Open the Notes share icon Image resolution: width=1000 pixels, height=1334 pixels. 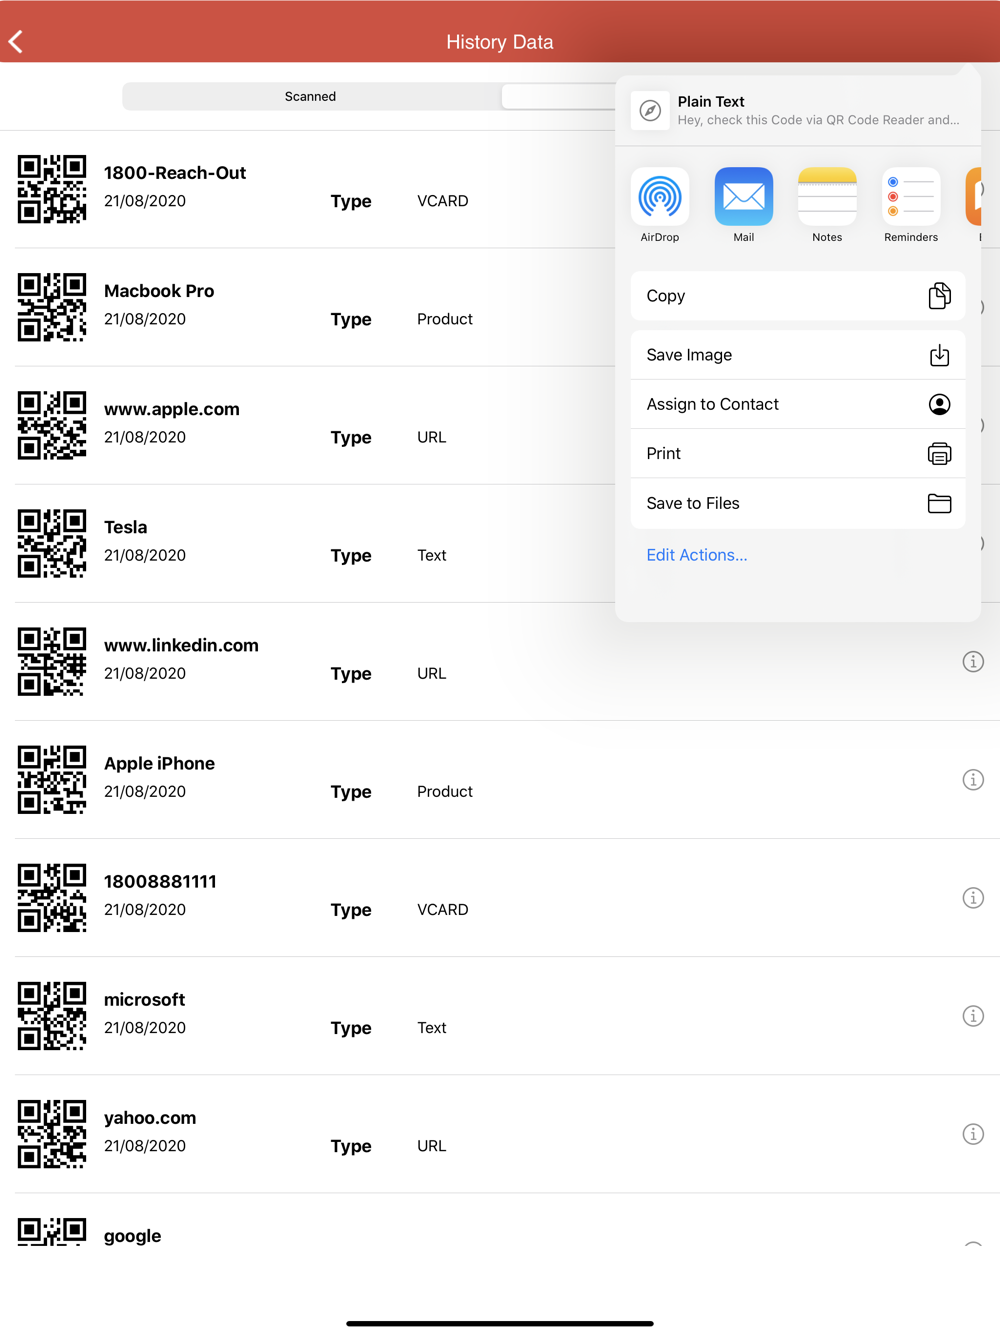827,196
